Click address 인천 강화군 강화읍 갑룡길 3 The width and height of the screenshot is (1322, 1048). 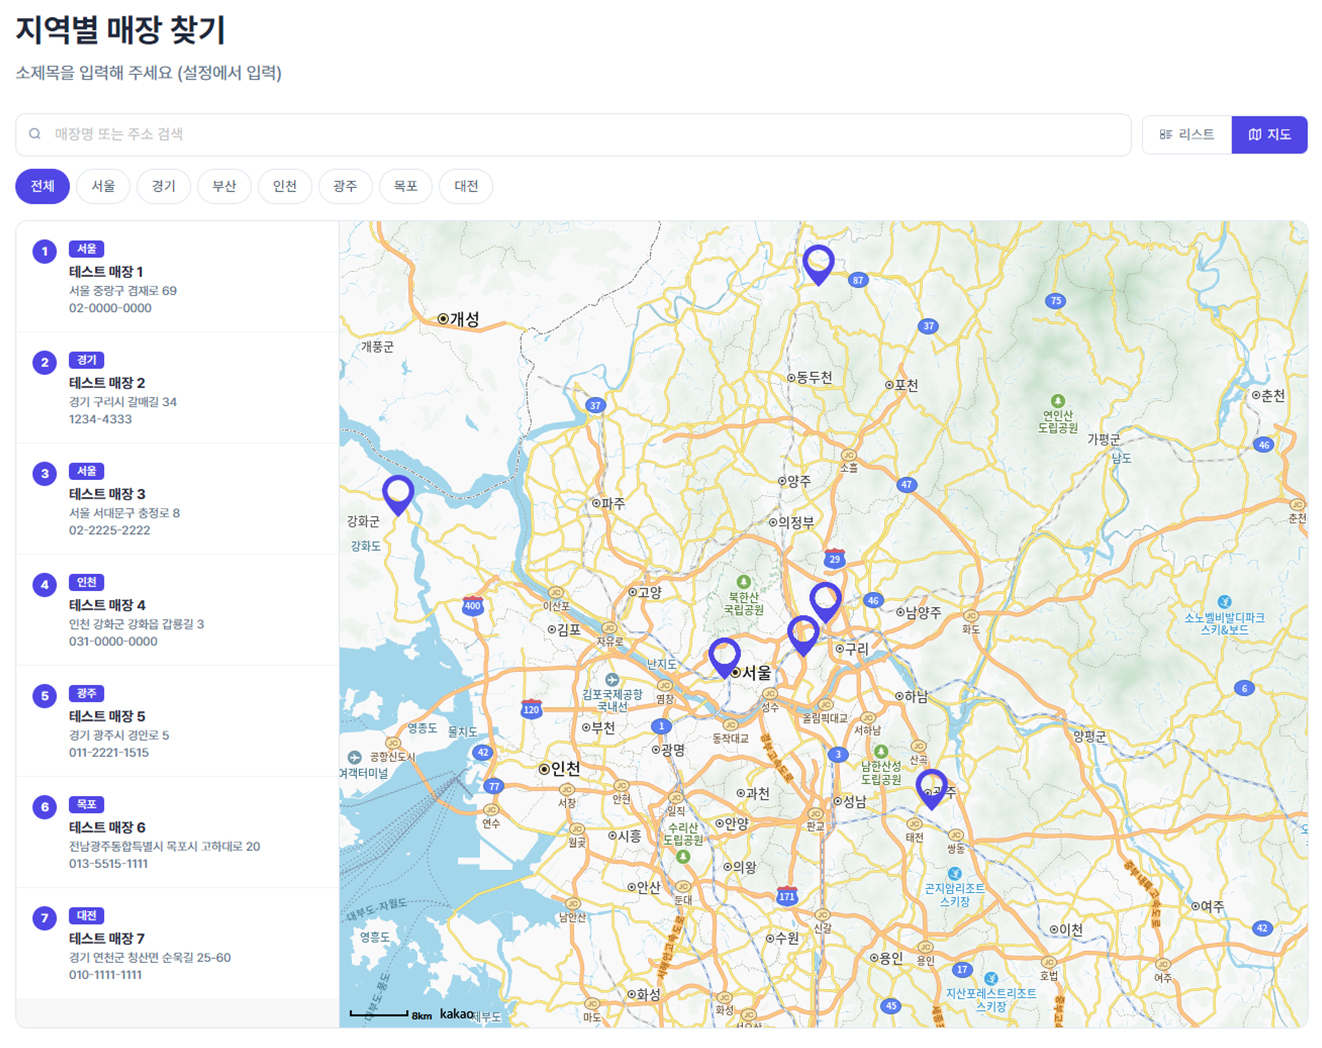pyautogui.click(x=137, y=624)
